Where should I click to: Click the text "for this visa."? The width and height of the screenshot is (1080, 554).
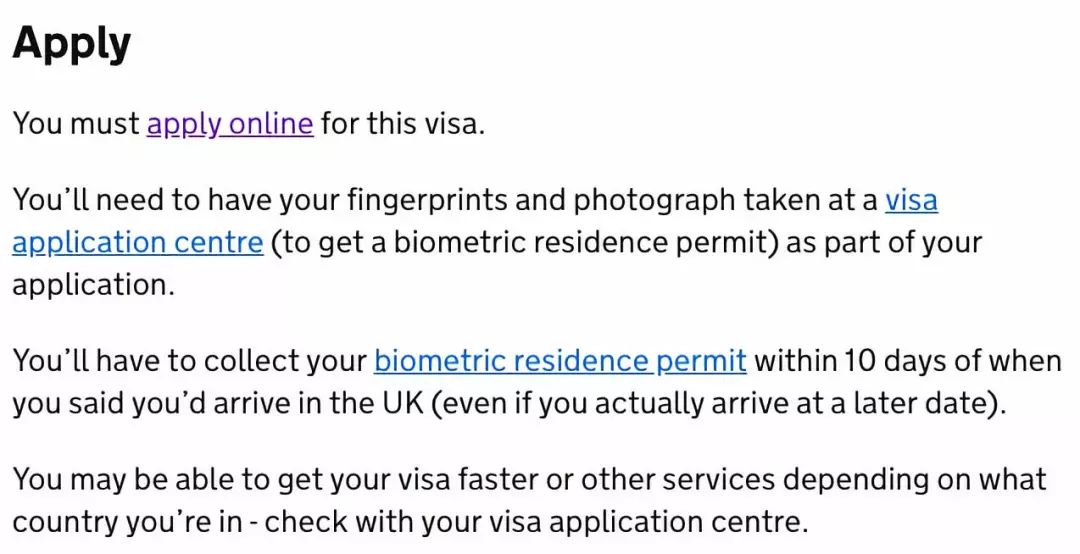(402, 124)
